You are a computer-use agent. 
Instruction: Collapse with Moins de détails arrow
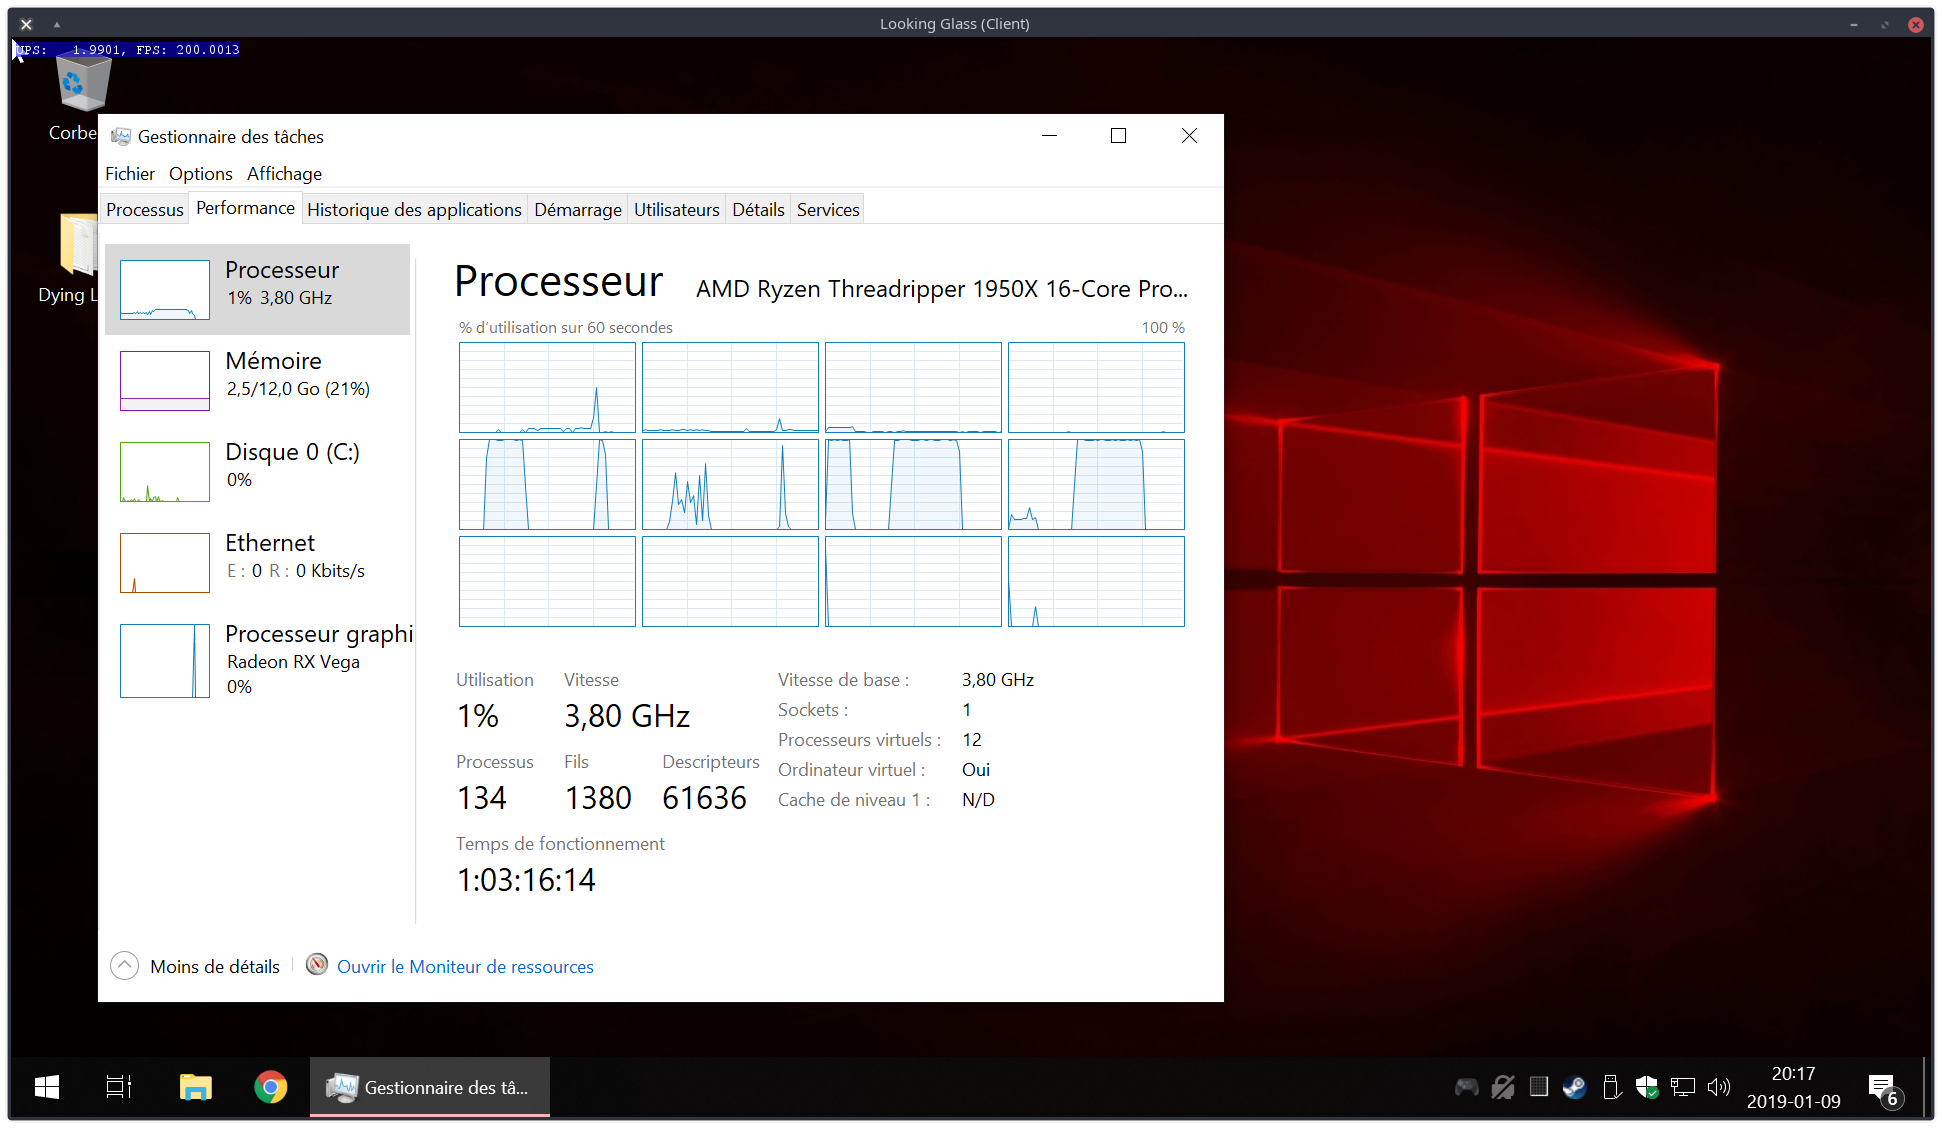[124, 966]
